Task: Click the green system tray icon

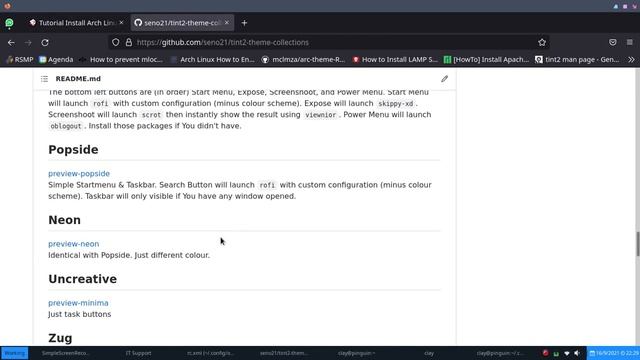Action: tap(556, 353)
